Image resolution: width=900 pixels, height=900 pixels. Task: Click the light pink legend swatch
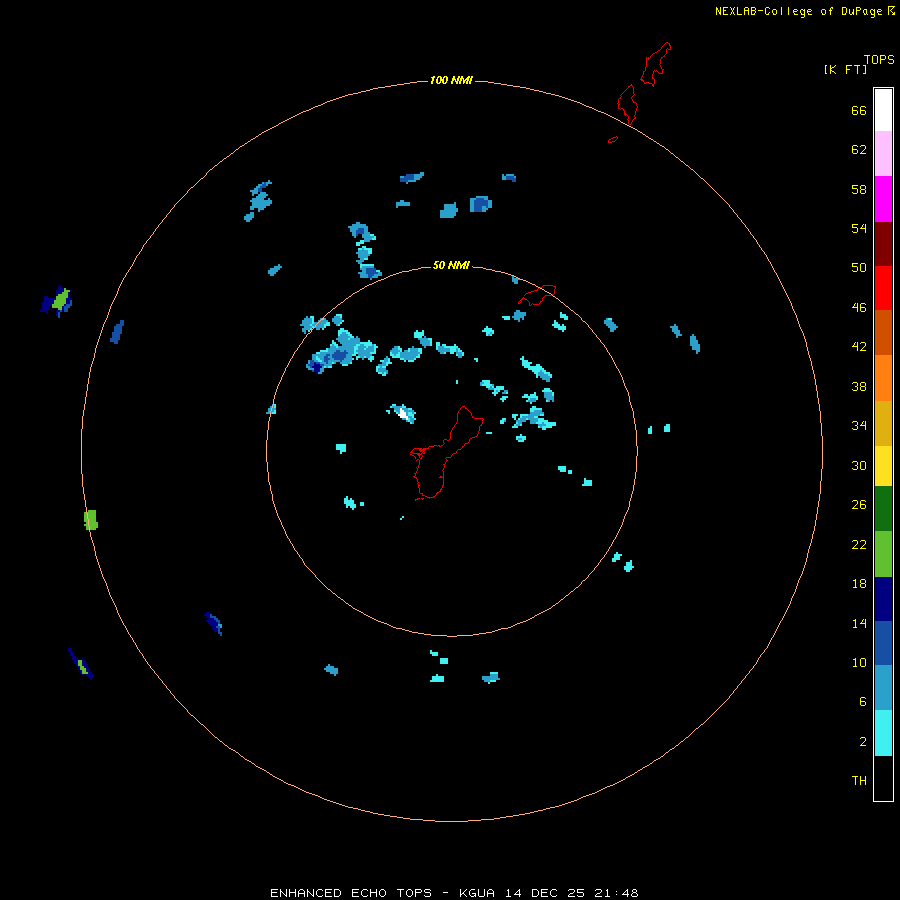(x=883, y=153)
